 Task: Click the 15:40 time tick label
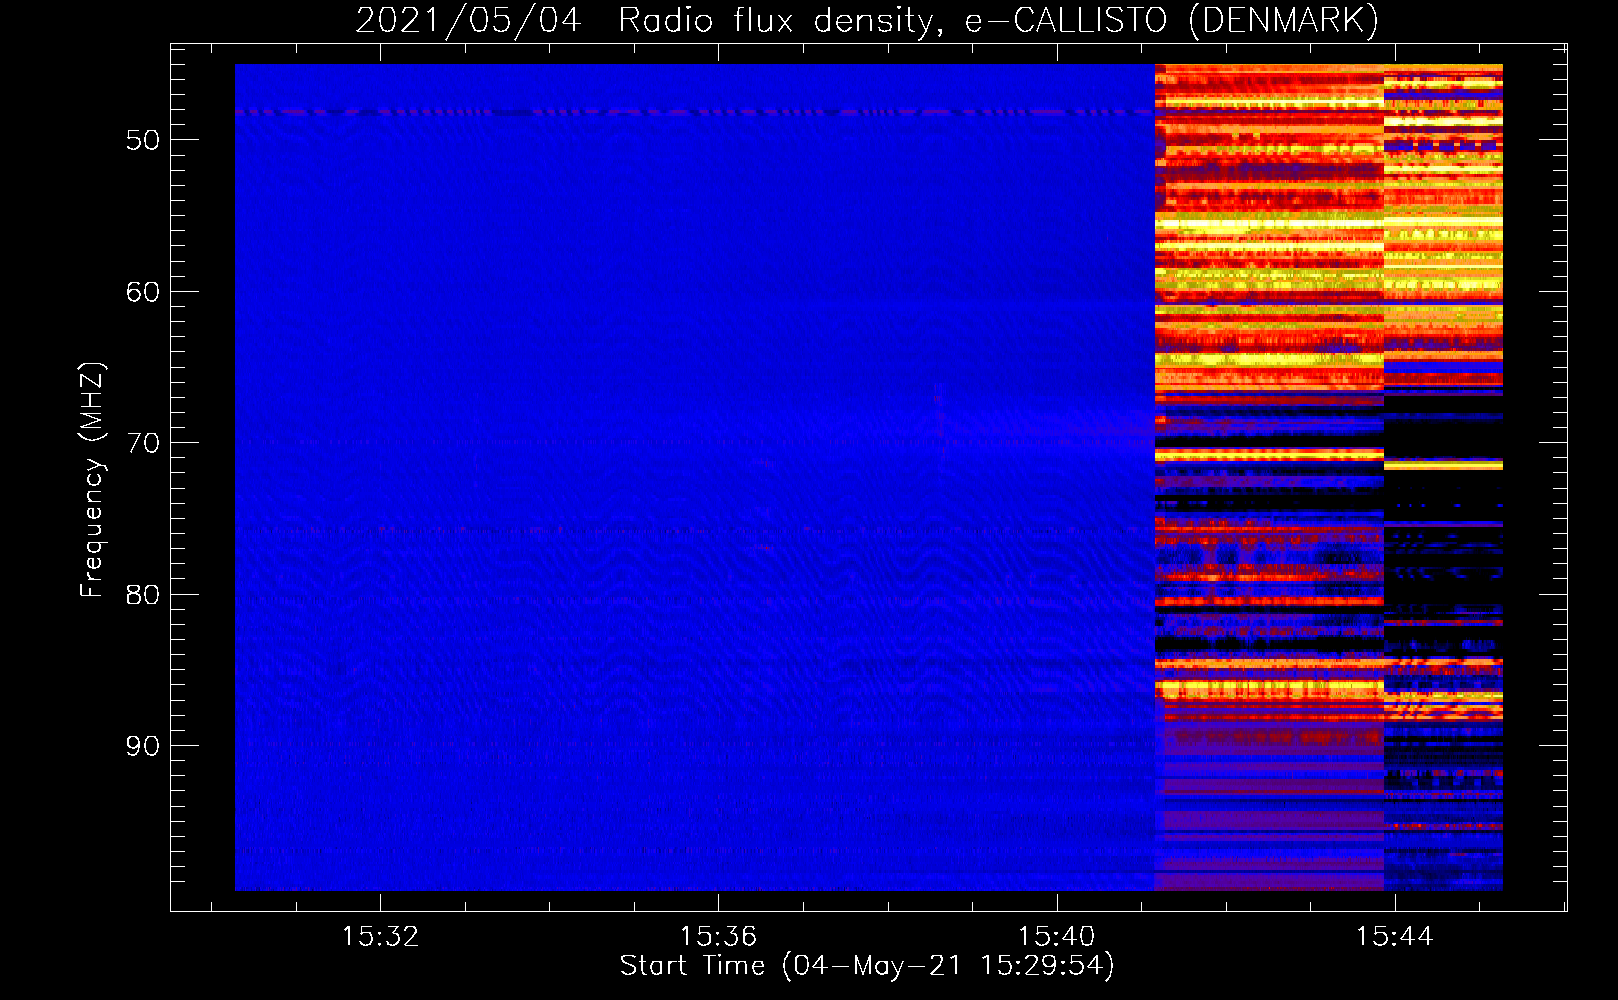click(x=1056, y=937)
